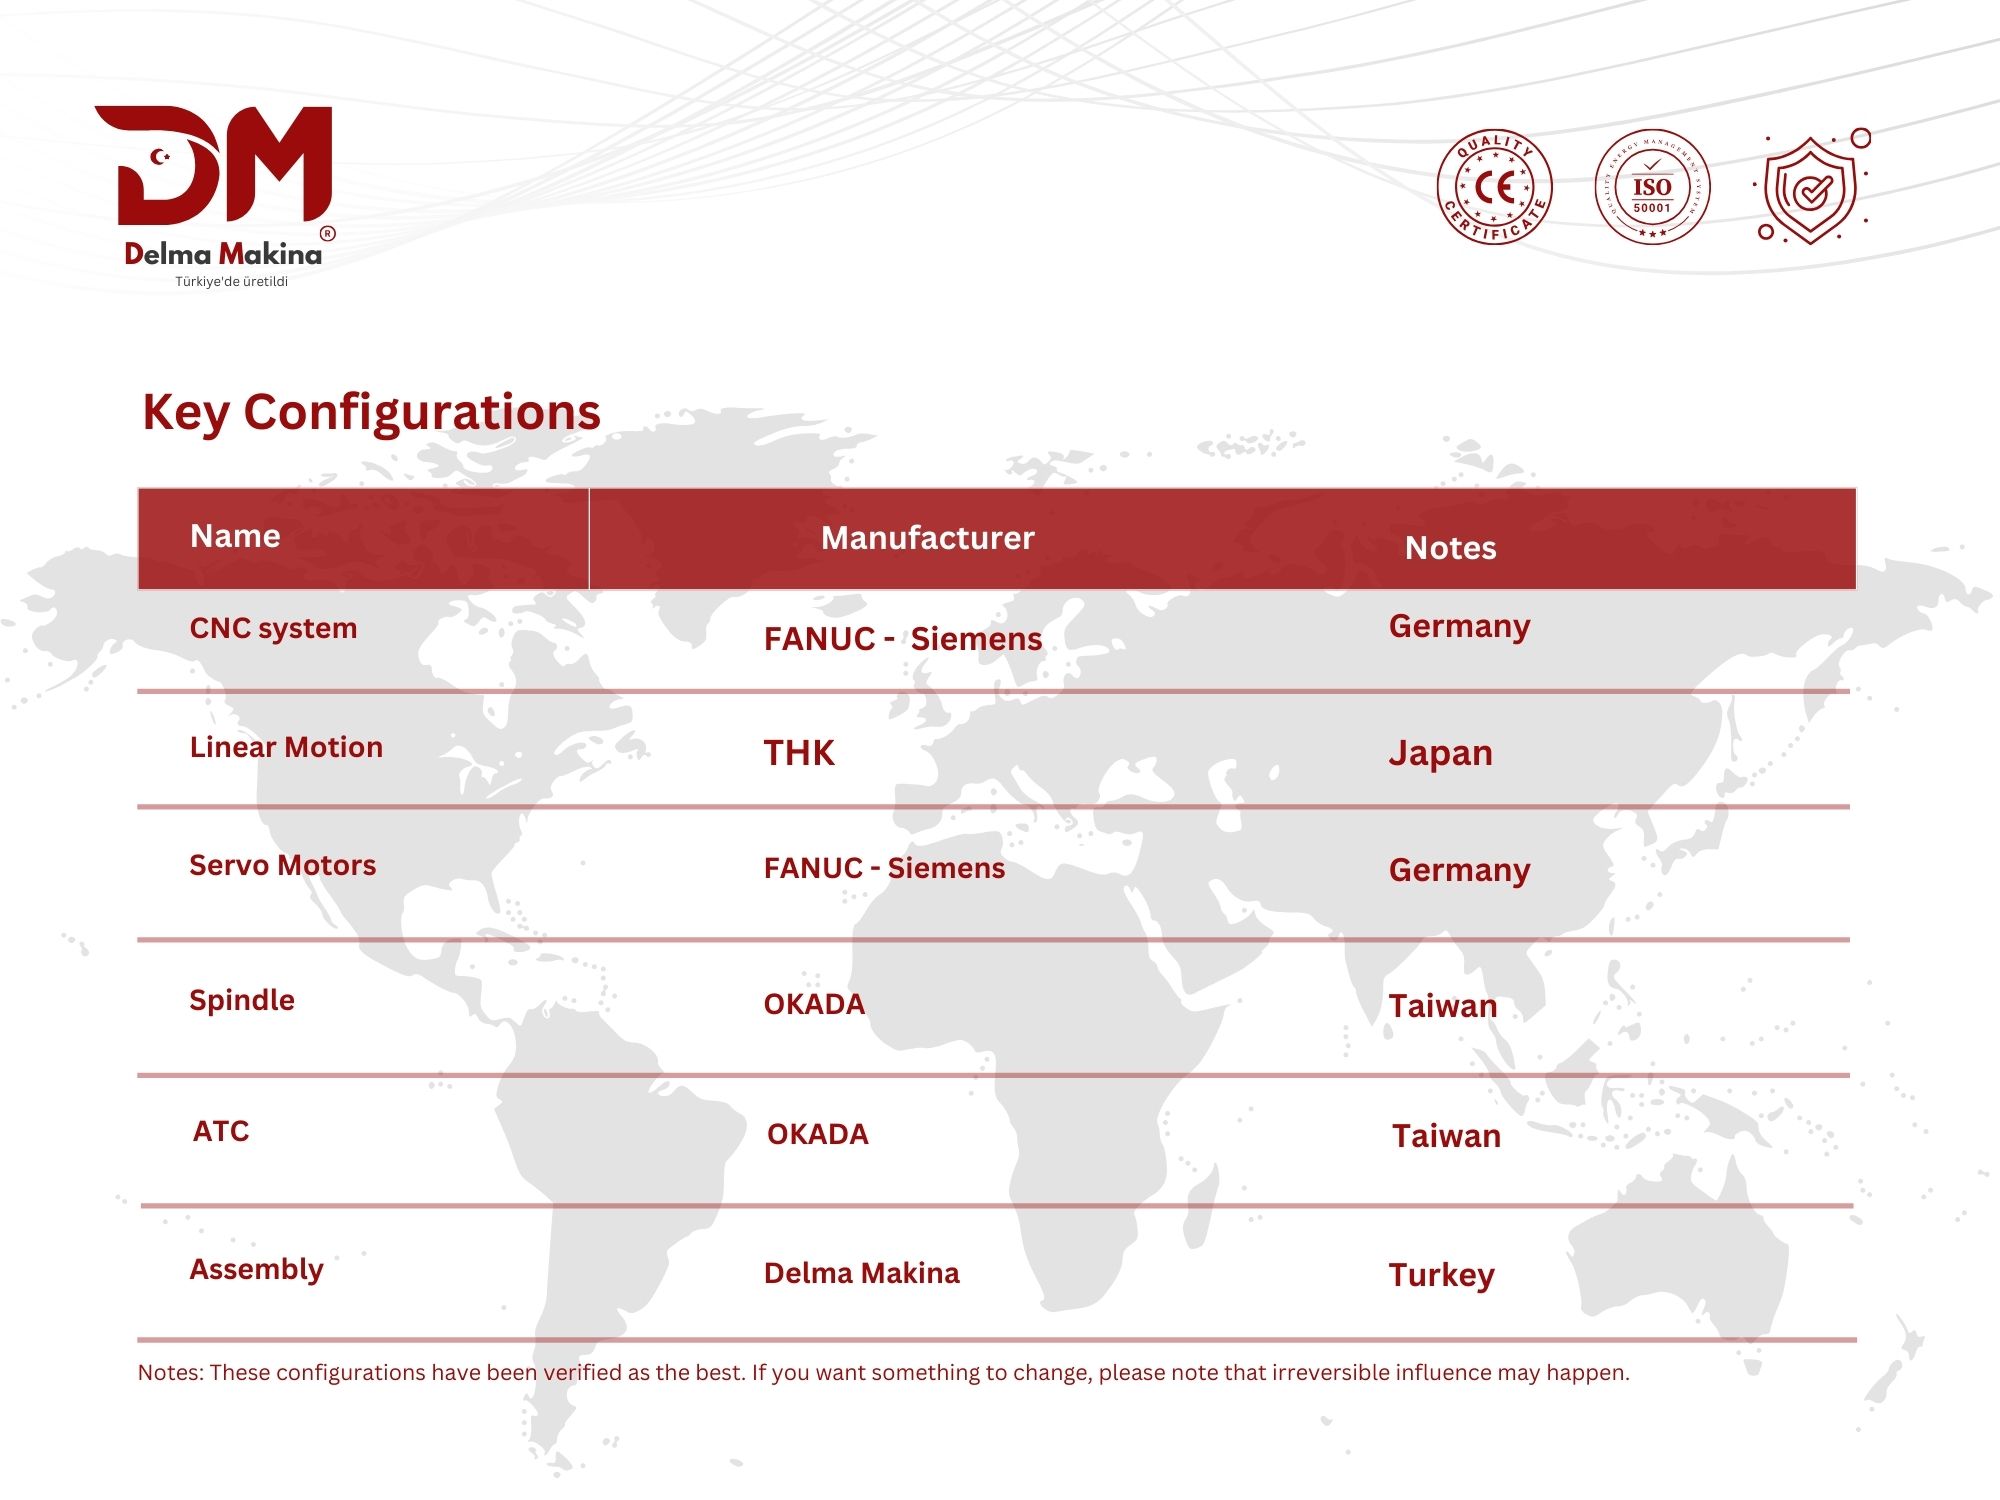The width and height of the screenshot is (2000, 1500).
Task: Click the CE quality certificate badge
Action: pos(1494,187)
